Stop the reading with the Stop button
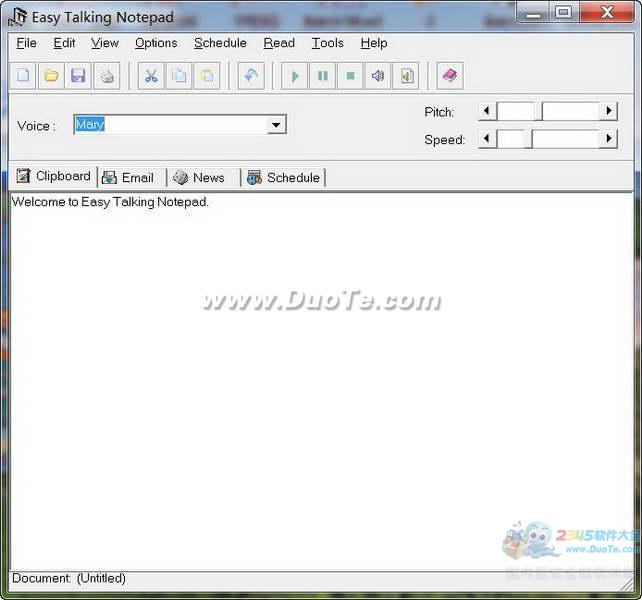 pyautogui.click(x=350, y=76)
